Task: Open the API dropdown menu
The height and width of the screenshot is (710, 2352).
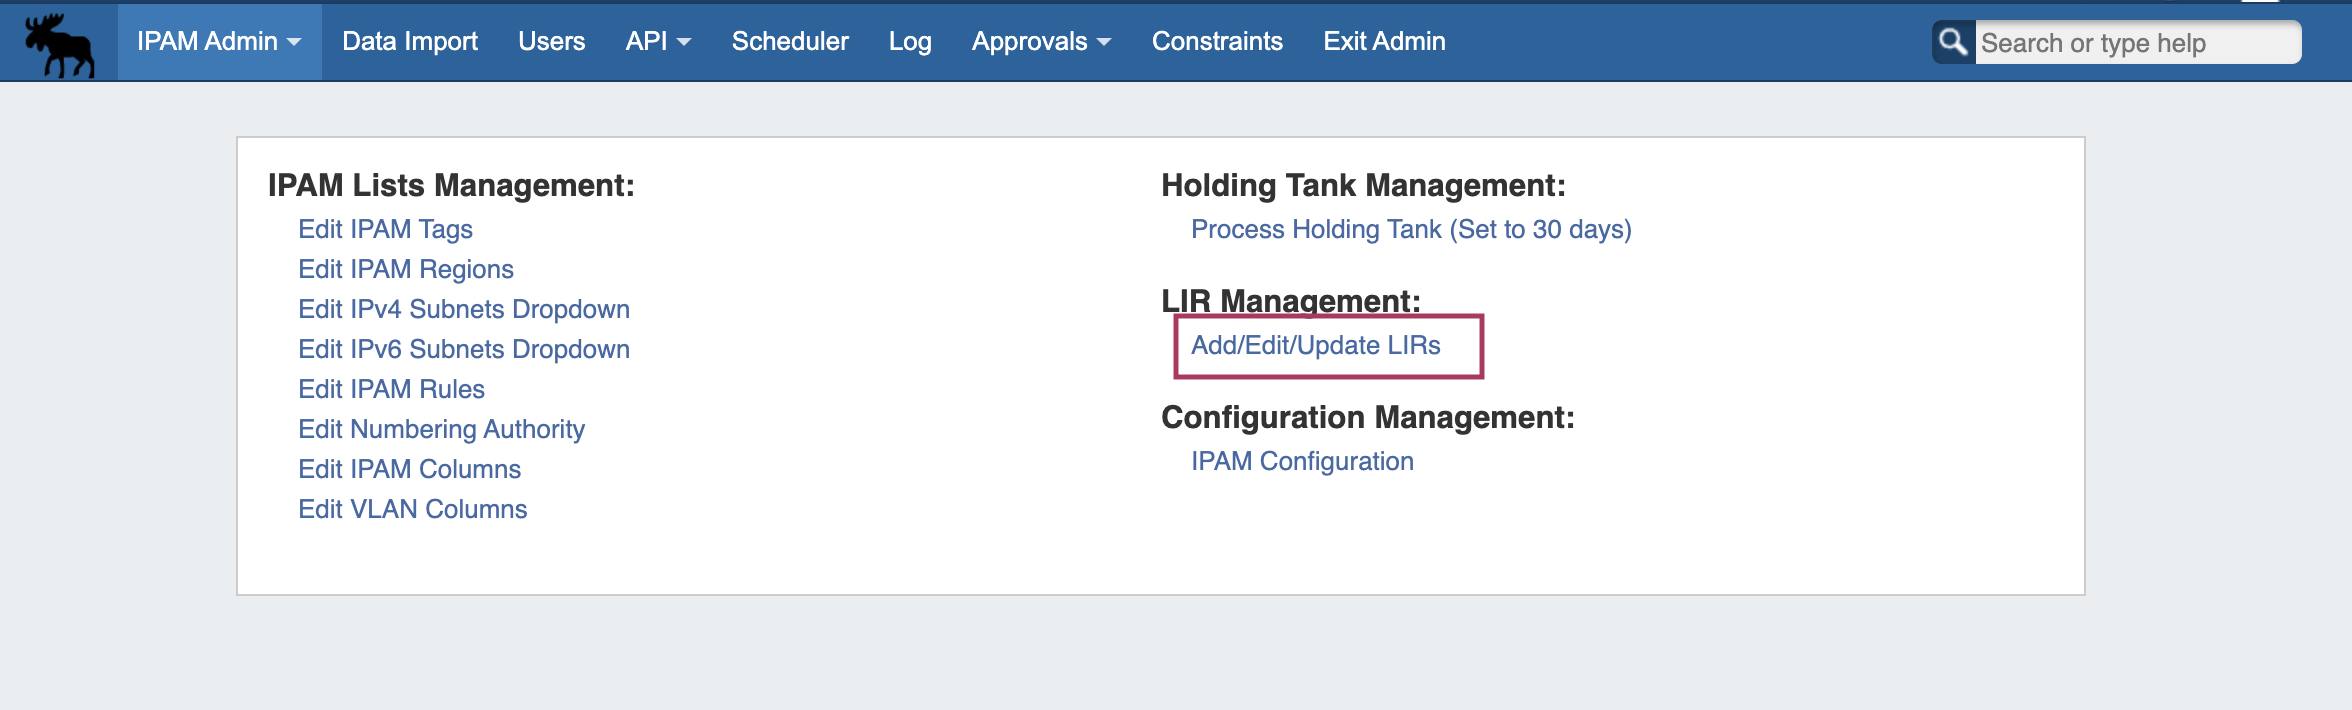Action: coord(658,42)
